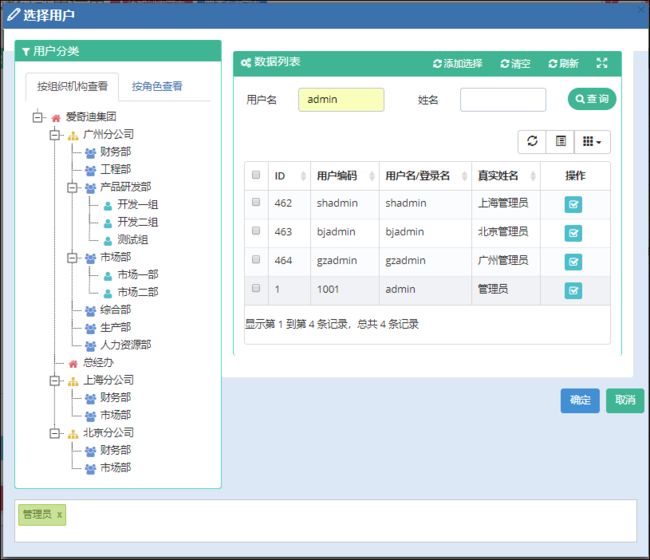Select 财务部 under 上海分公司
Image resolution: width=650 pixels, height=560 pixels.
click(116, 398)
